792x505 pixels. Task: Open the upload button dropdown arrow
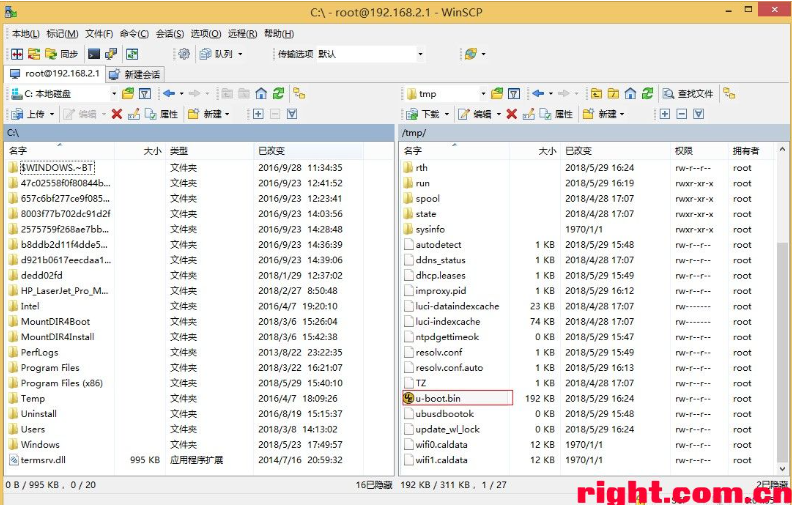coord(52,114)
